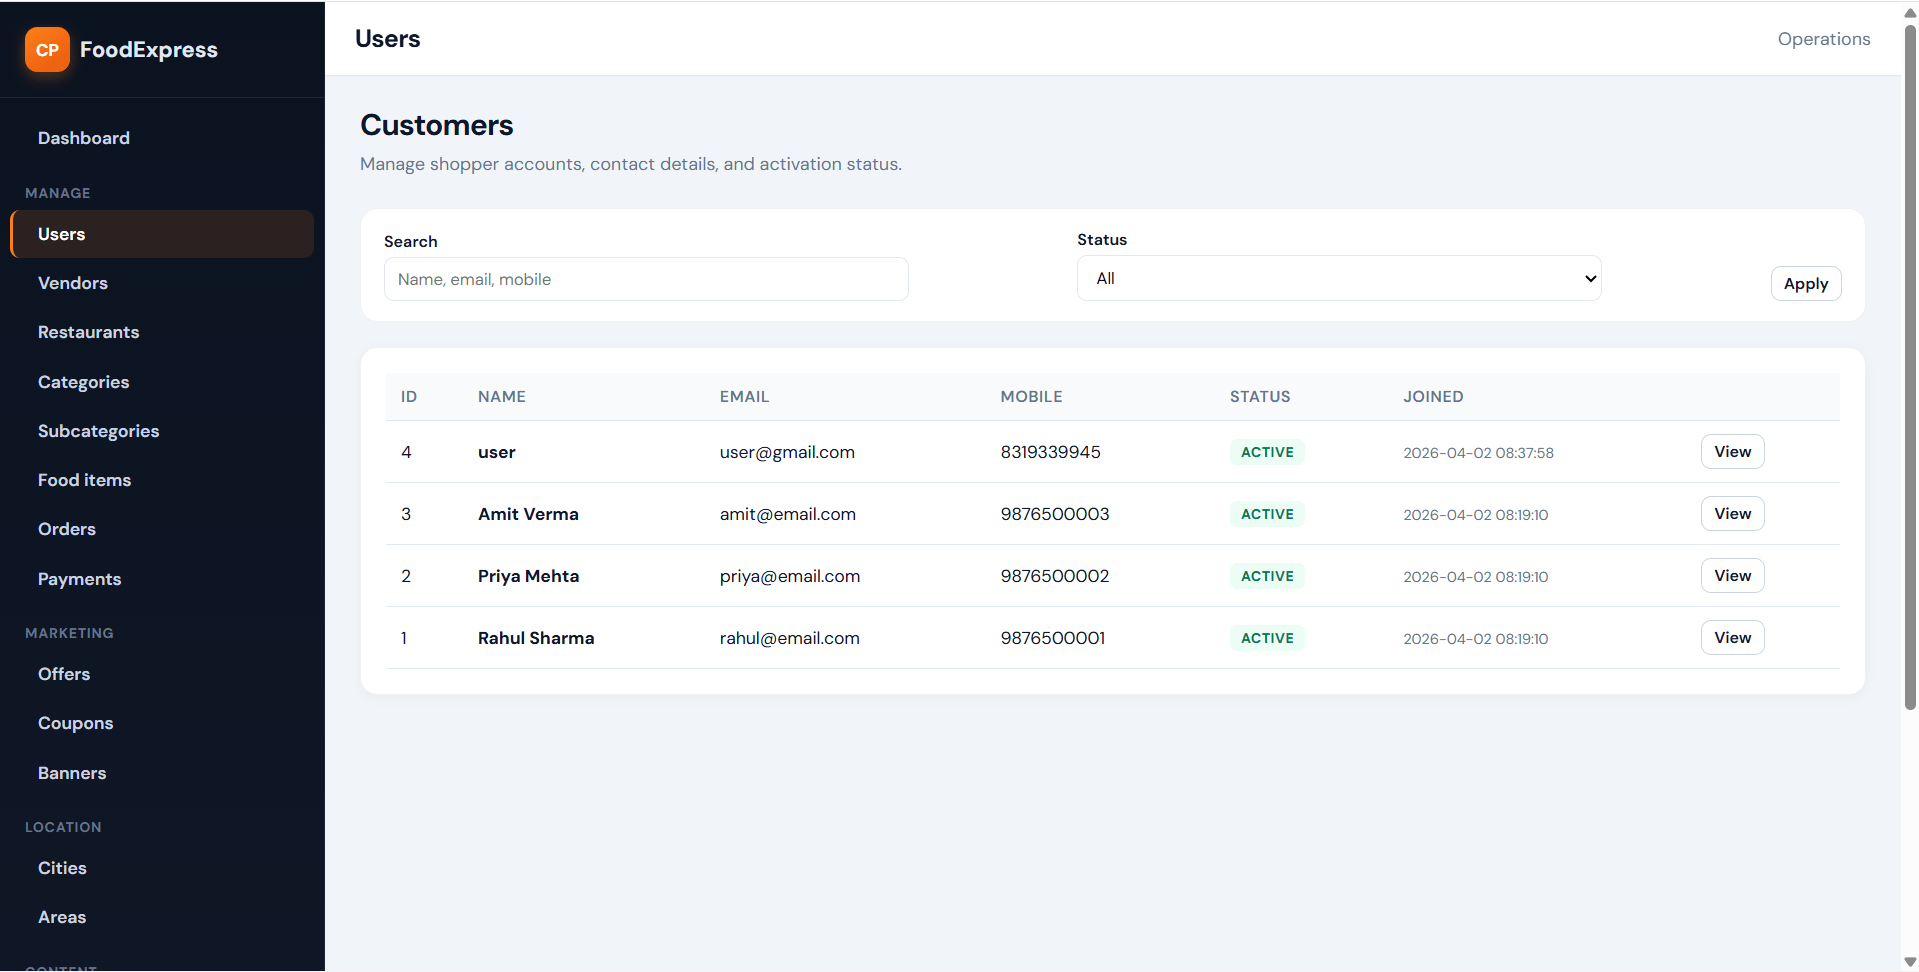
Task: Select email priya@email.com
Action: click(790, 576)
